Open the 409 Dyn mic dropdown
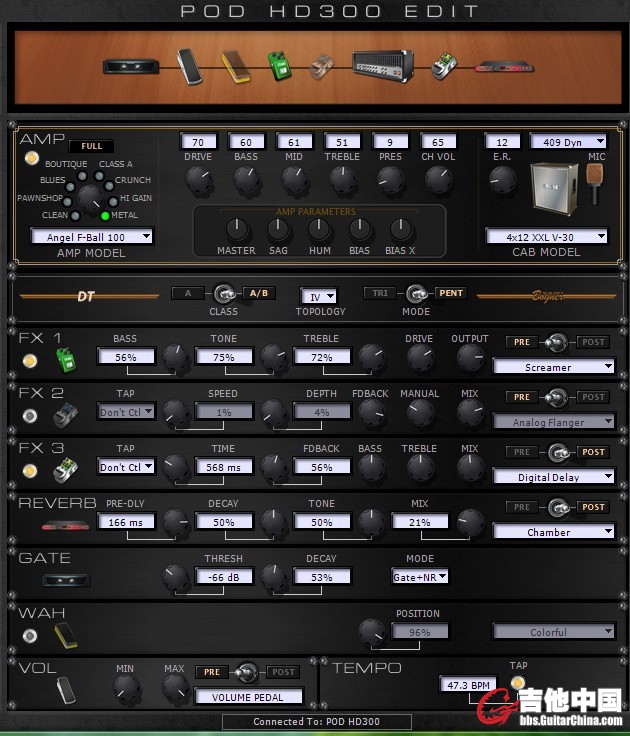The height and width of the screenshot is (736, 630). tap(568, 142)
